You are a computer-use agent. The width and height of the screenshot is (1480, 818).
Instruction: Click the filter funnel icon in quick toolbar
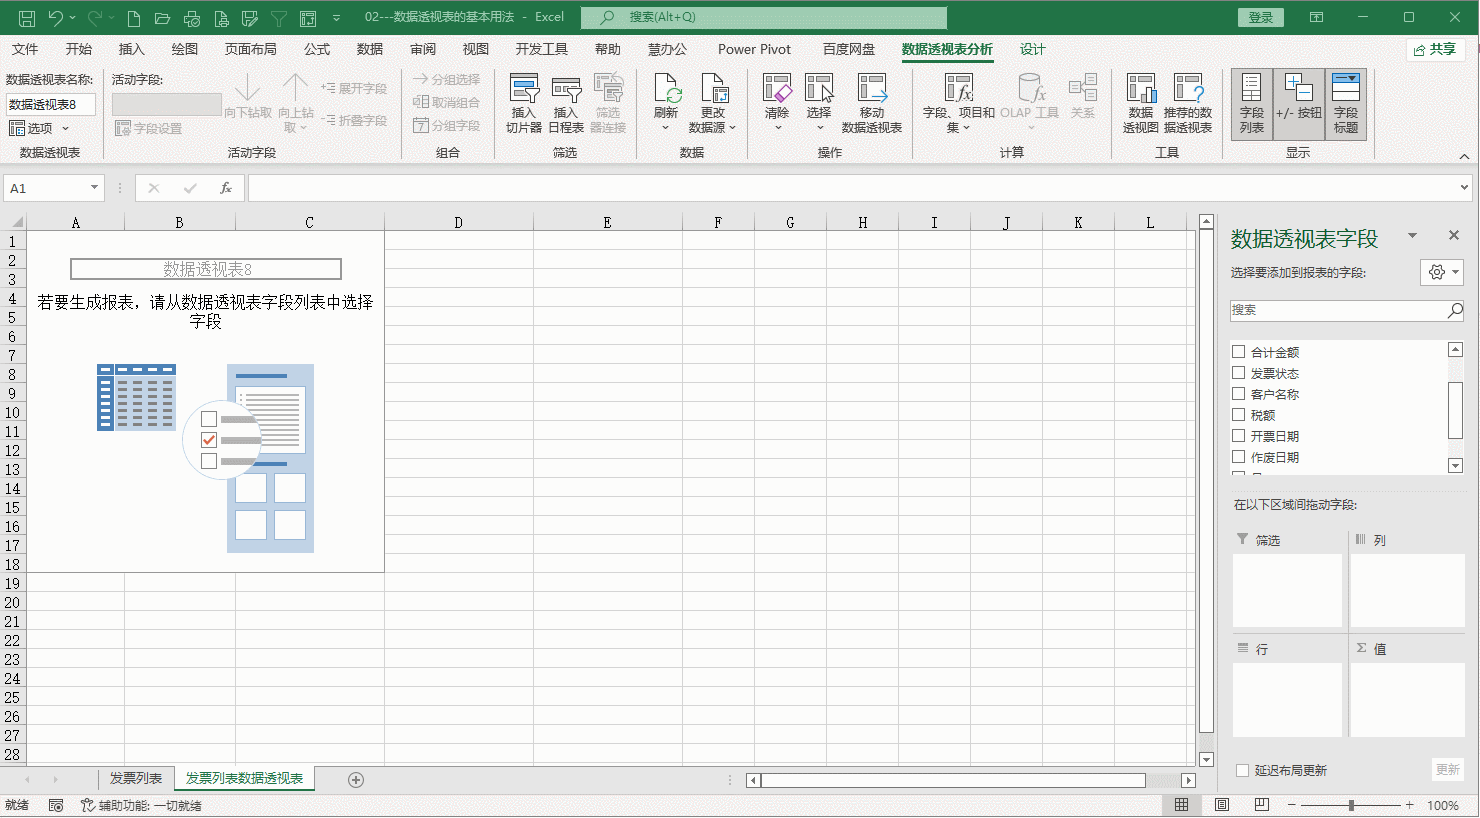(x=279, y=18)
